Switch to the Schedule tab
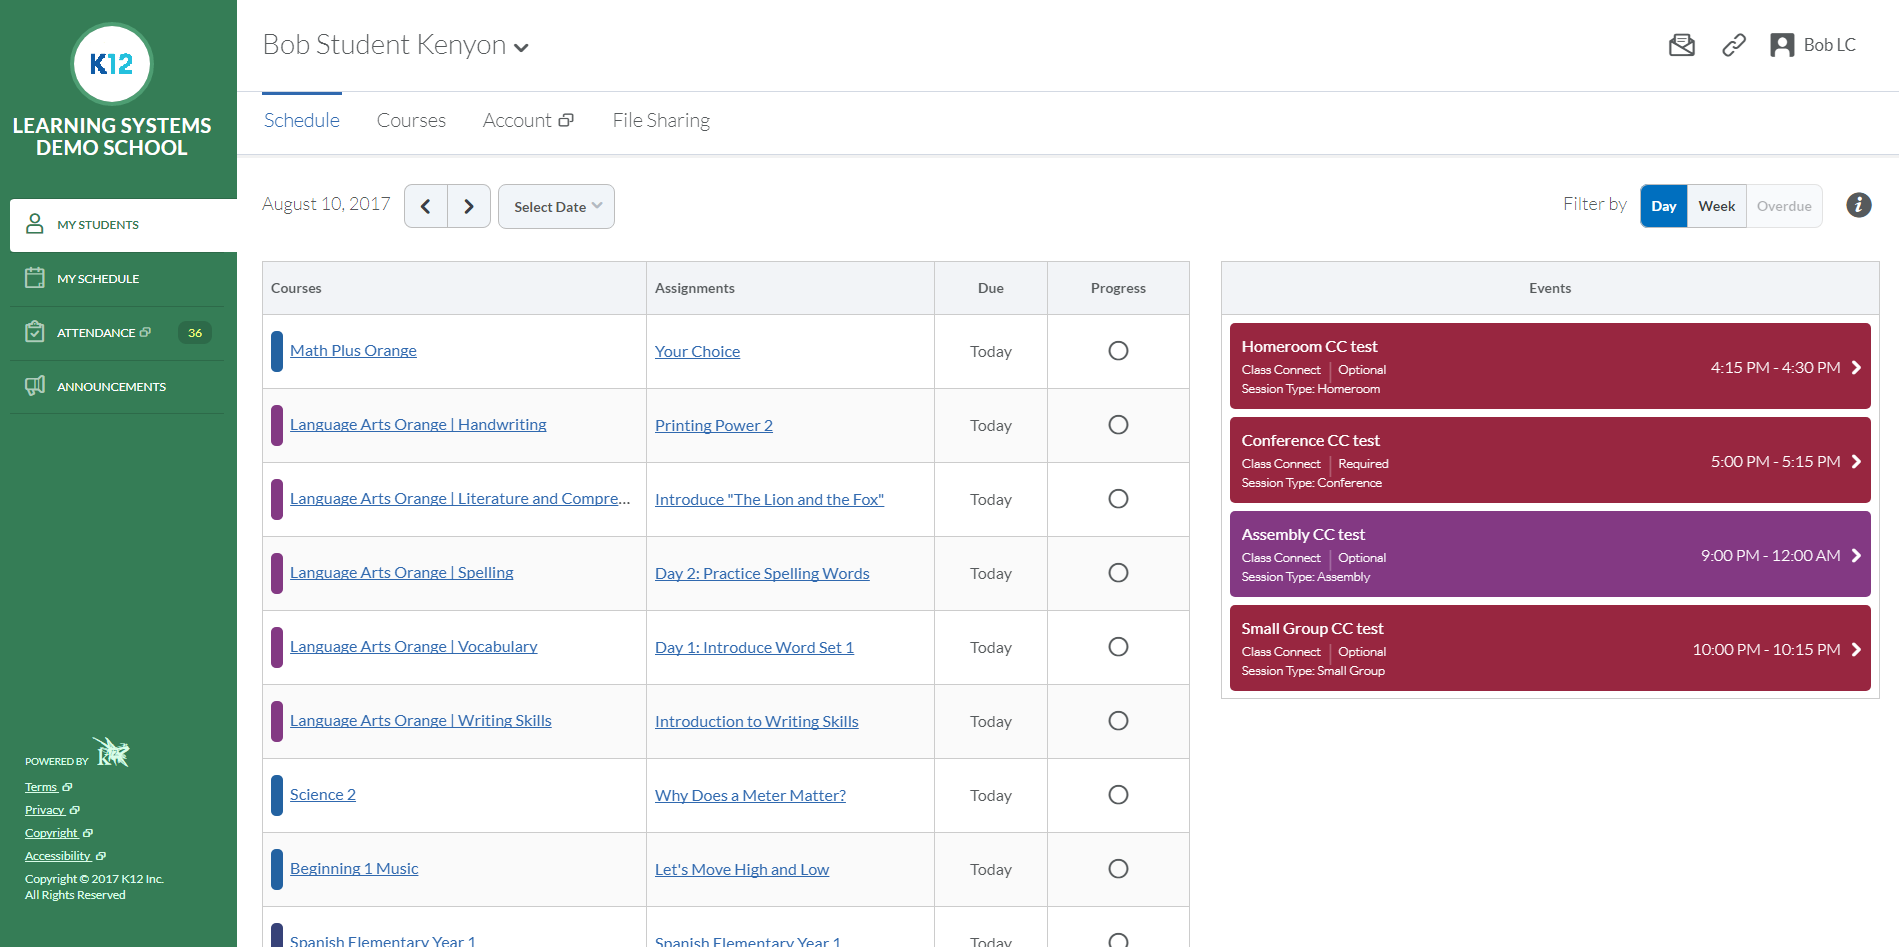1899x947 pixels. pyautogui.click(x=302, y=120)
